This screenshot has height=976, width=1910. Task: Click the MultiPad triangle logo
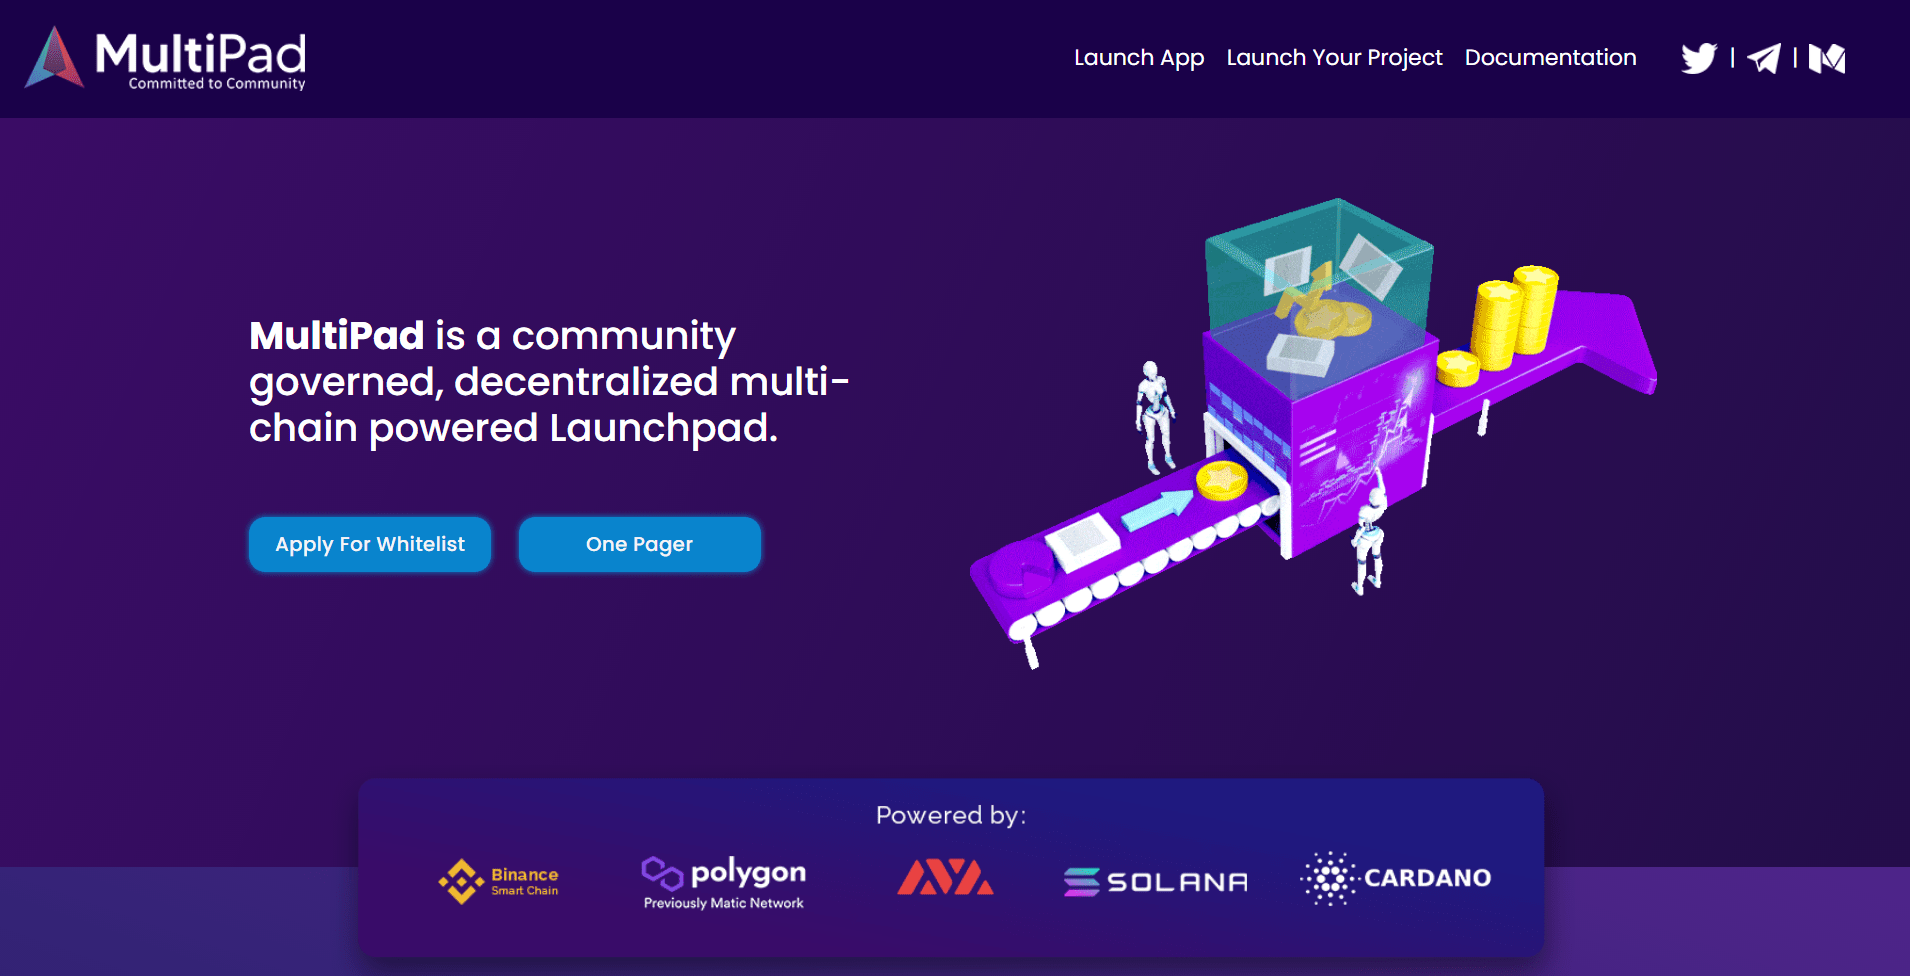click(54, 57)
